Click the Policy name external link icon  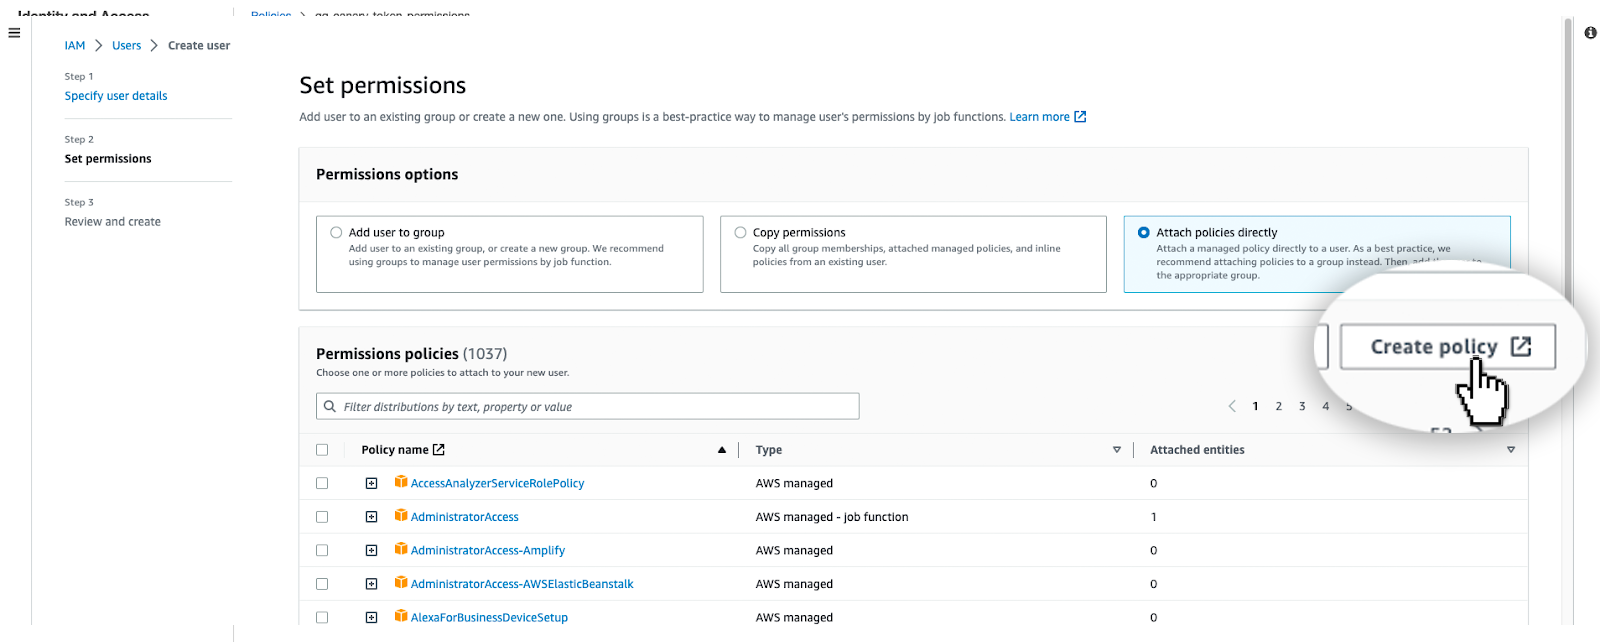point(438,450)
